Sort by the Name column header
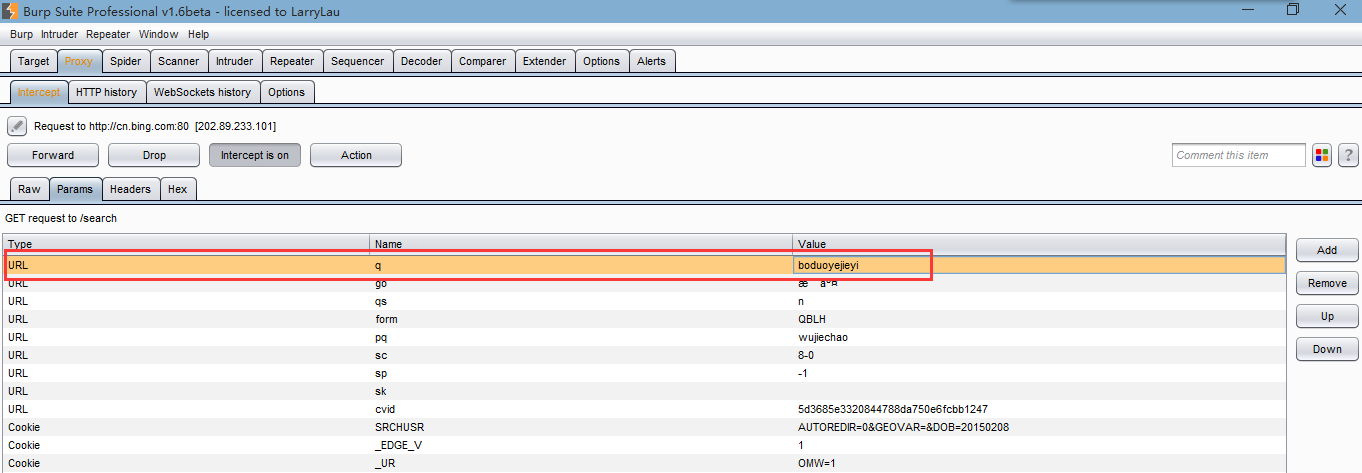Viewport: 1362px width, 473px height. [581, 244]
